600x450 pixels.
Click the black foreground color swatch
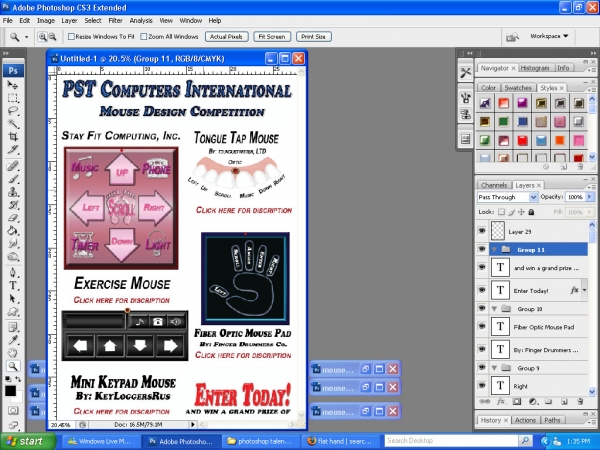pos(10,391)
